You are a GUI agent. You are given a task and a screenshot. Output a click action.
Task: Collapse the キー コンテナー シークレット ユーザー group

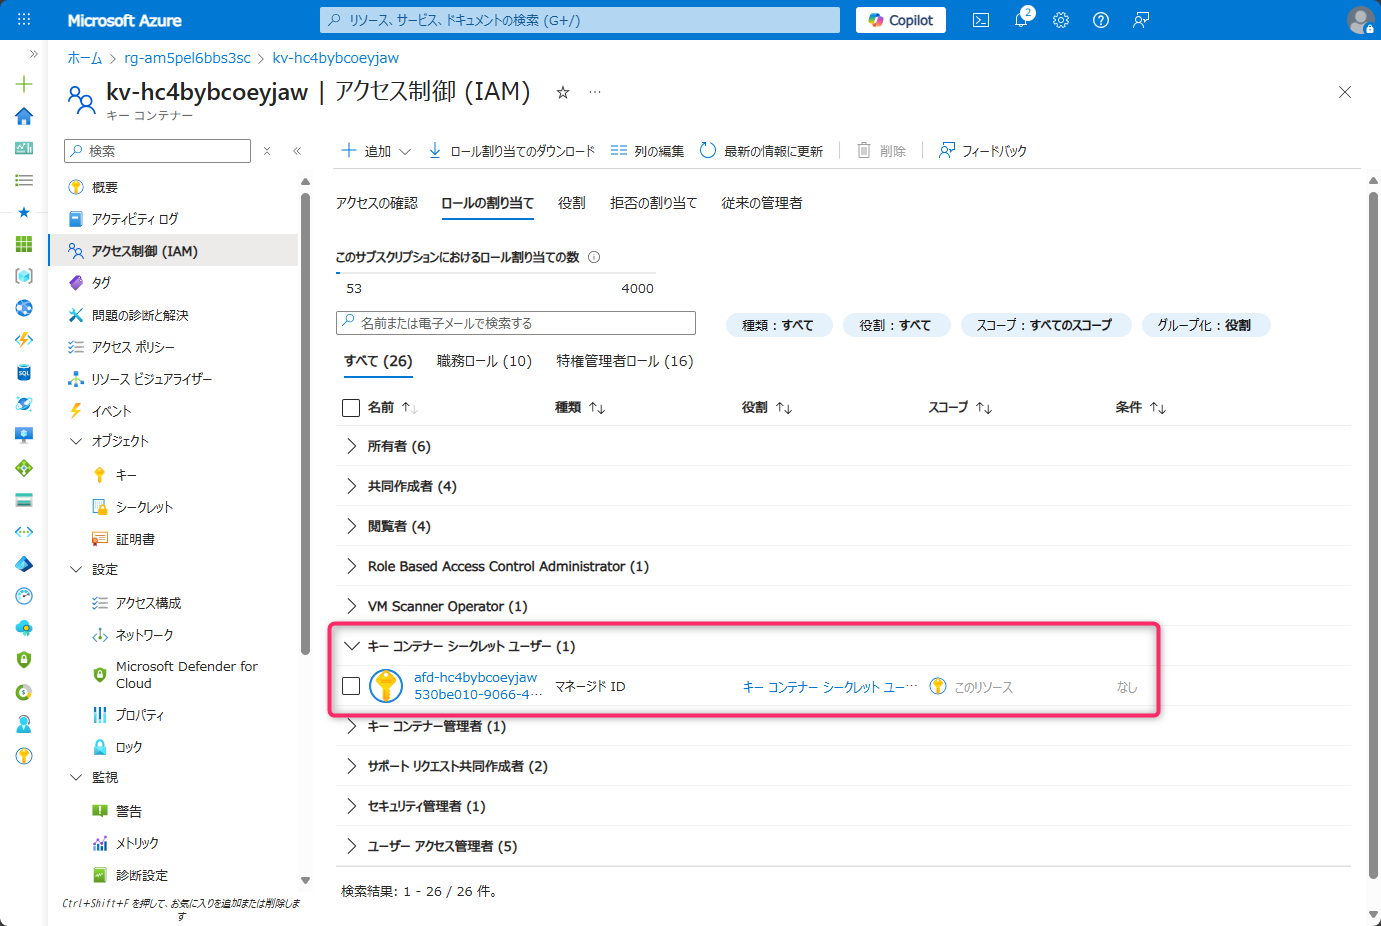(352, 646)
